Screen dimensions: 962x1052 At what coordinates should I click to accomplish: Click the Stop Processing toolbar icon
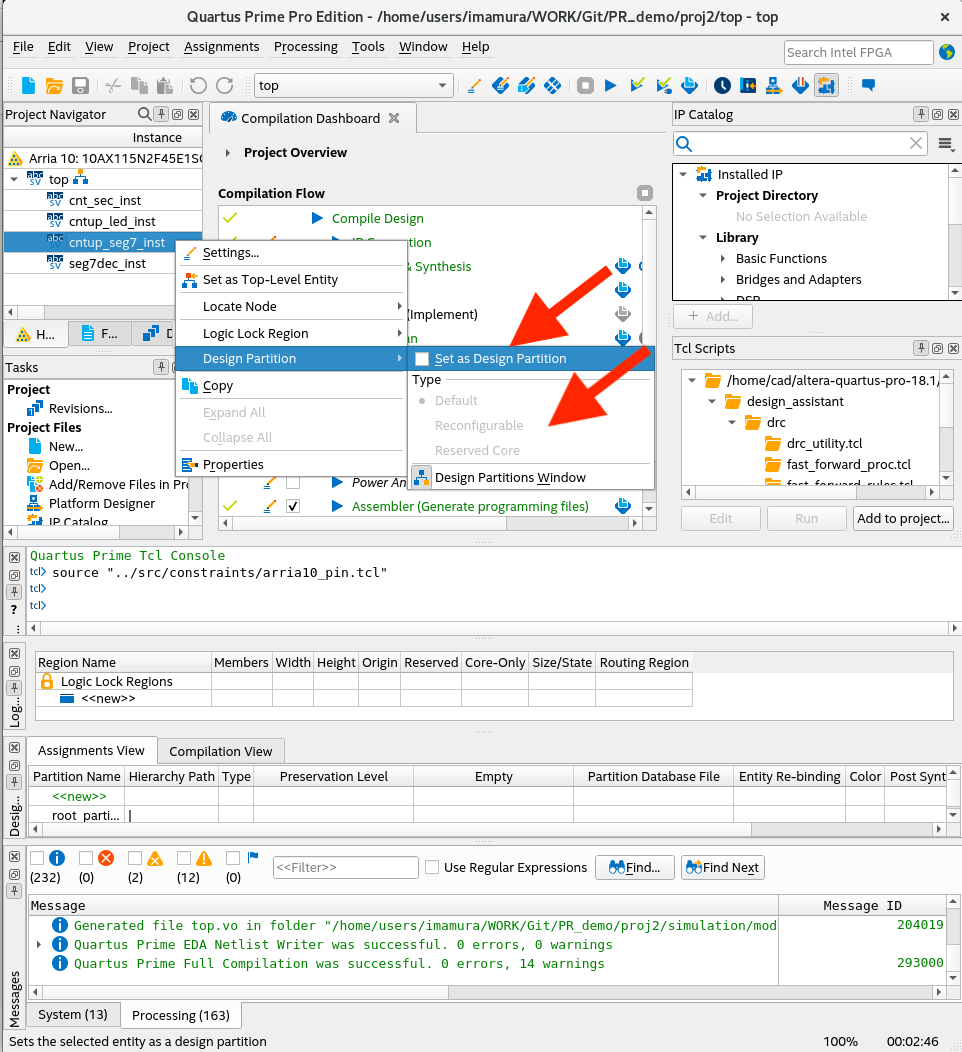pyautogui.click(x=585, y=85)
